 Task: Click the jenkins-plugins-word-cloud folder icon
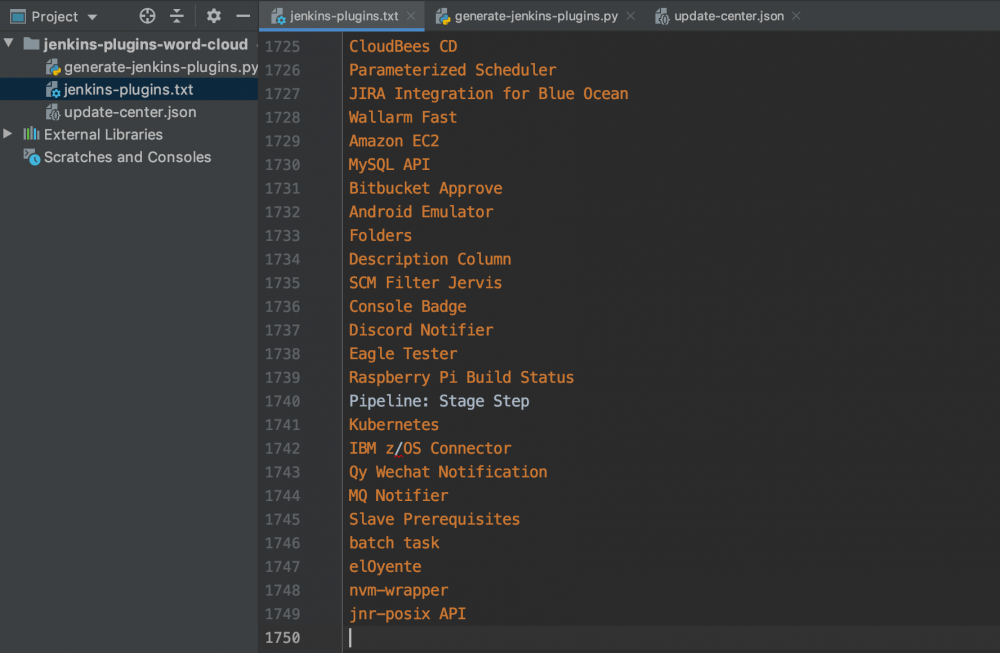pyautogui.click(x=30, y=44)
